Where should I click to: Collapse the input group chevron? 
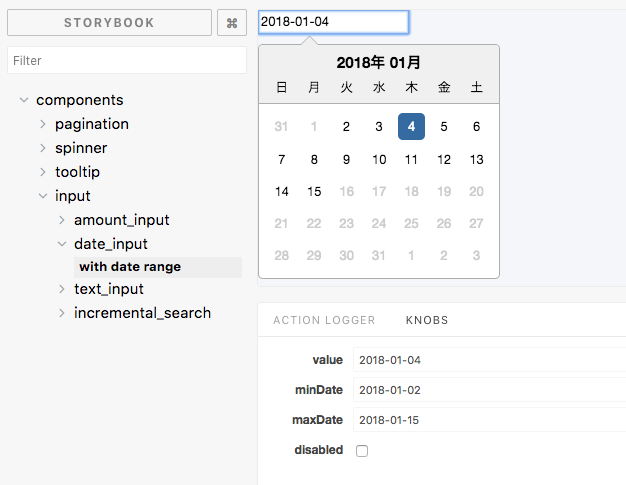coord(43,196)
